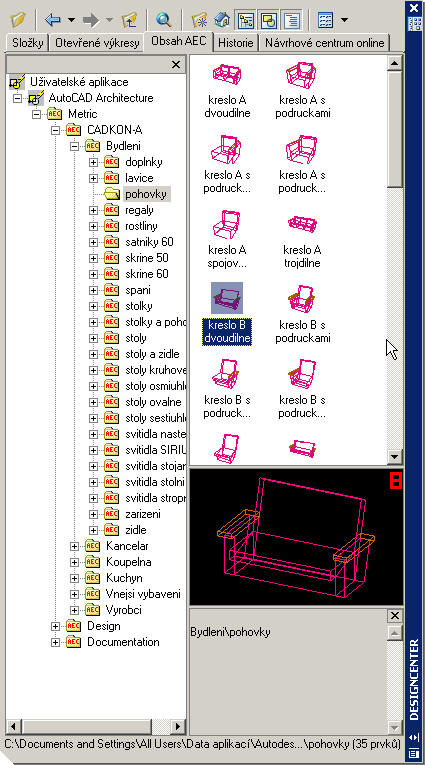Expand the Kuchyn tree folder
Screen dimensions: 425x765
74,578
